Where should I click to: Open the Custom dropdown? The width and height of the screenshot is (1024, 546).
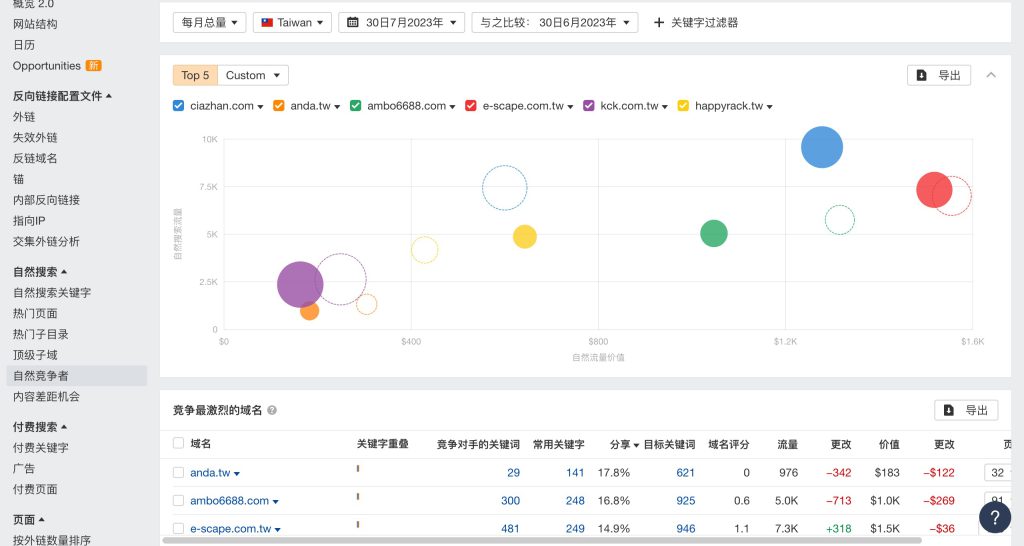point(253,75)
